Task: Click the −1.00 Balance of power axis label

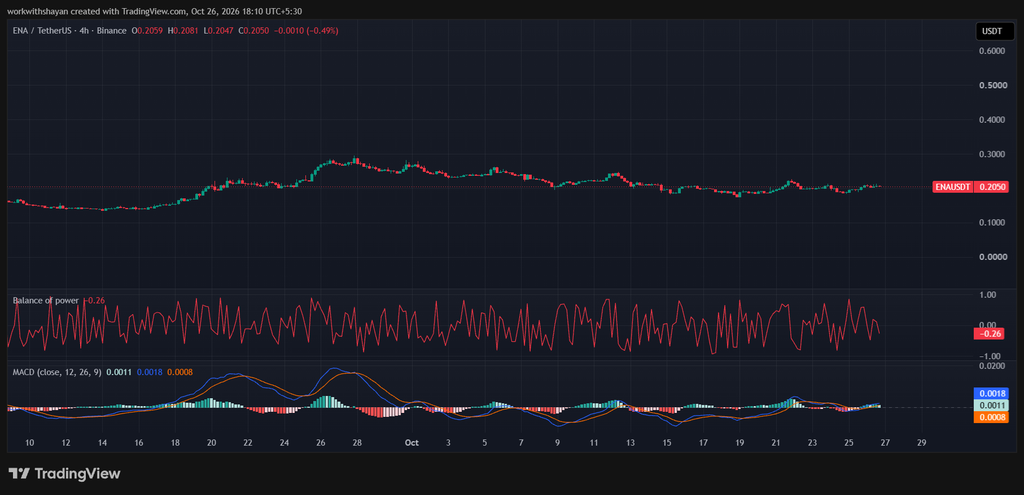Action: click(x=985, y=356)
